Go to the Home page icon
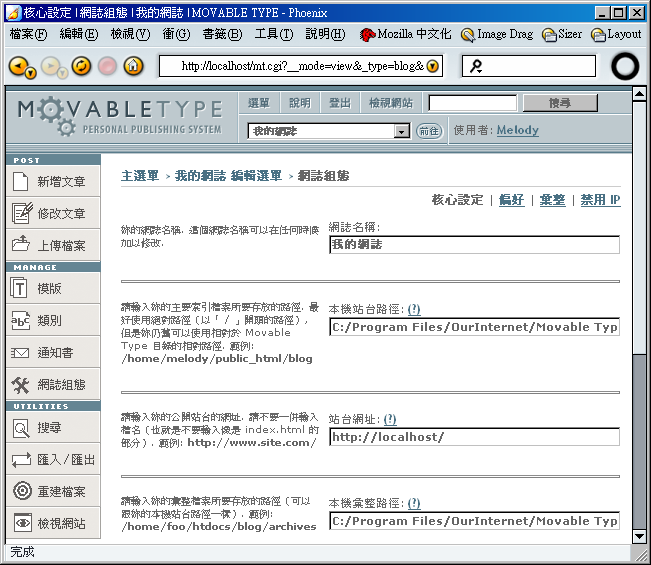The height and width of the screenshot is (565, 651). 133,66
